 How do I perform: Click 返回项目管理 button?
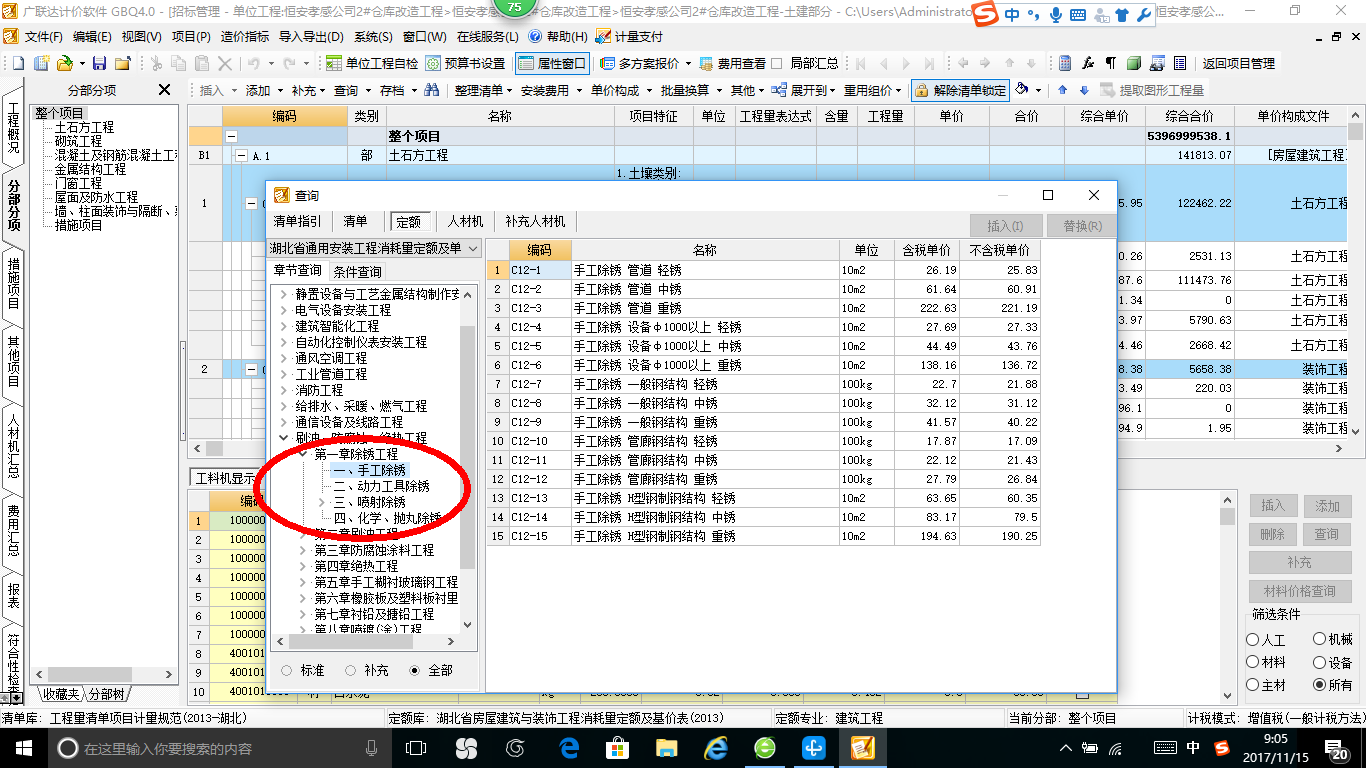[1238, 63]
